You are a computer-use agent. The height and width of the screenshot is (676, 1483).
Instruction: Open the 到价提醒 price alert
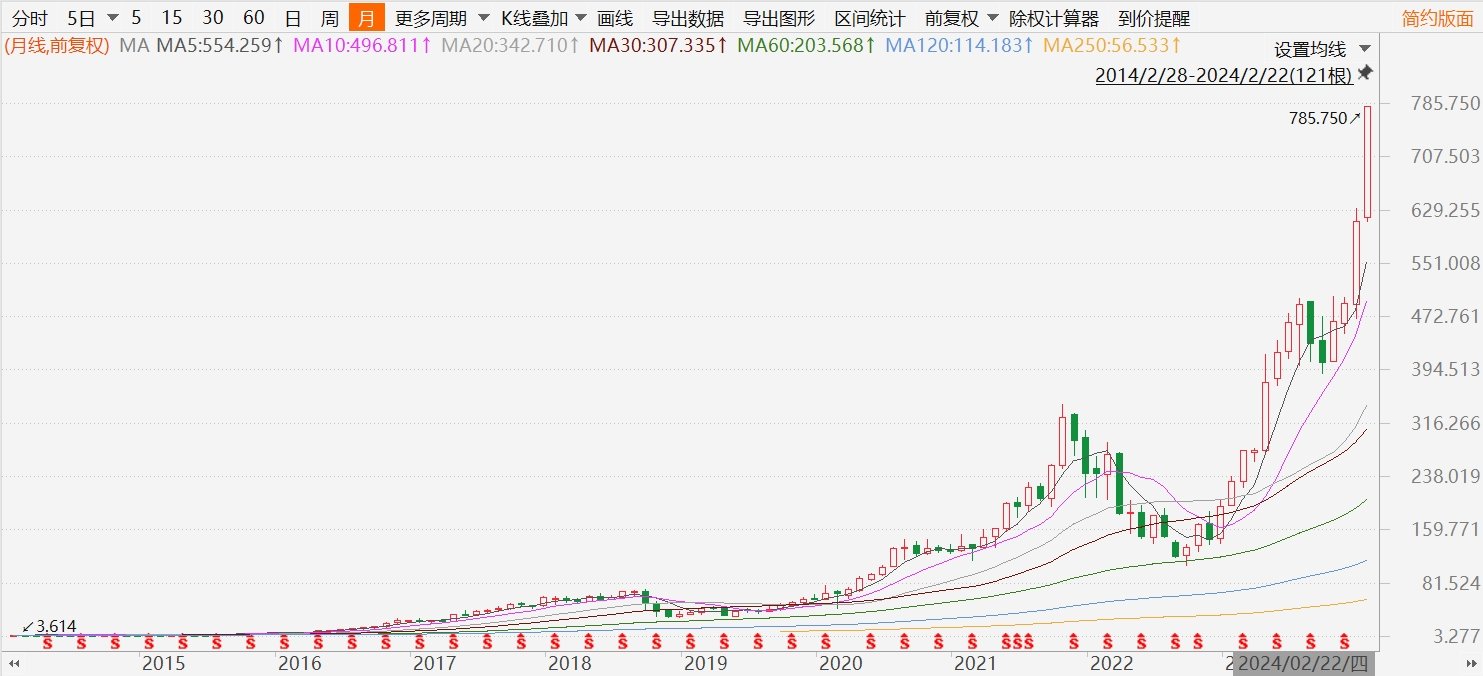coord(1154,18)
